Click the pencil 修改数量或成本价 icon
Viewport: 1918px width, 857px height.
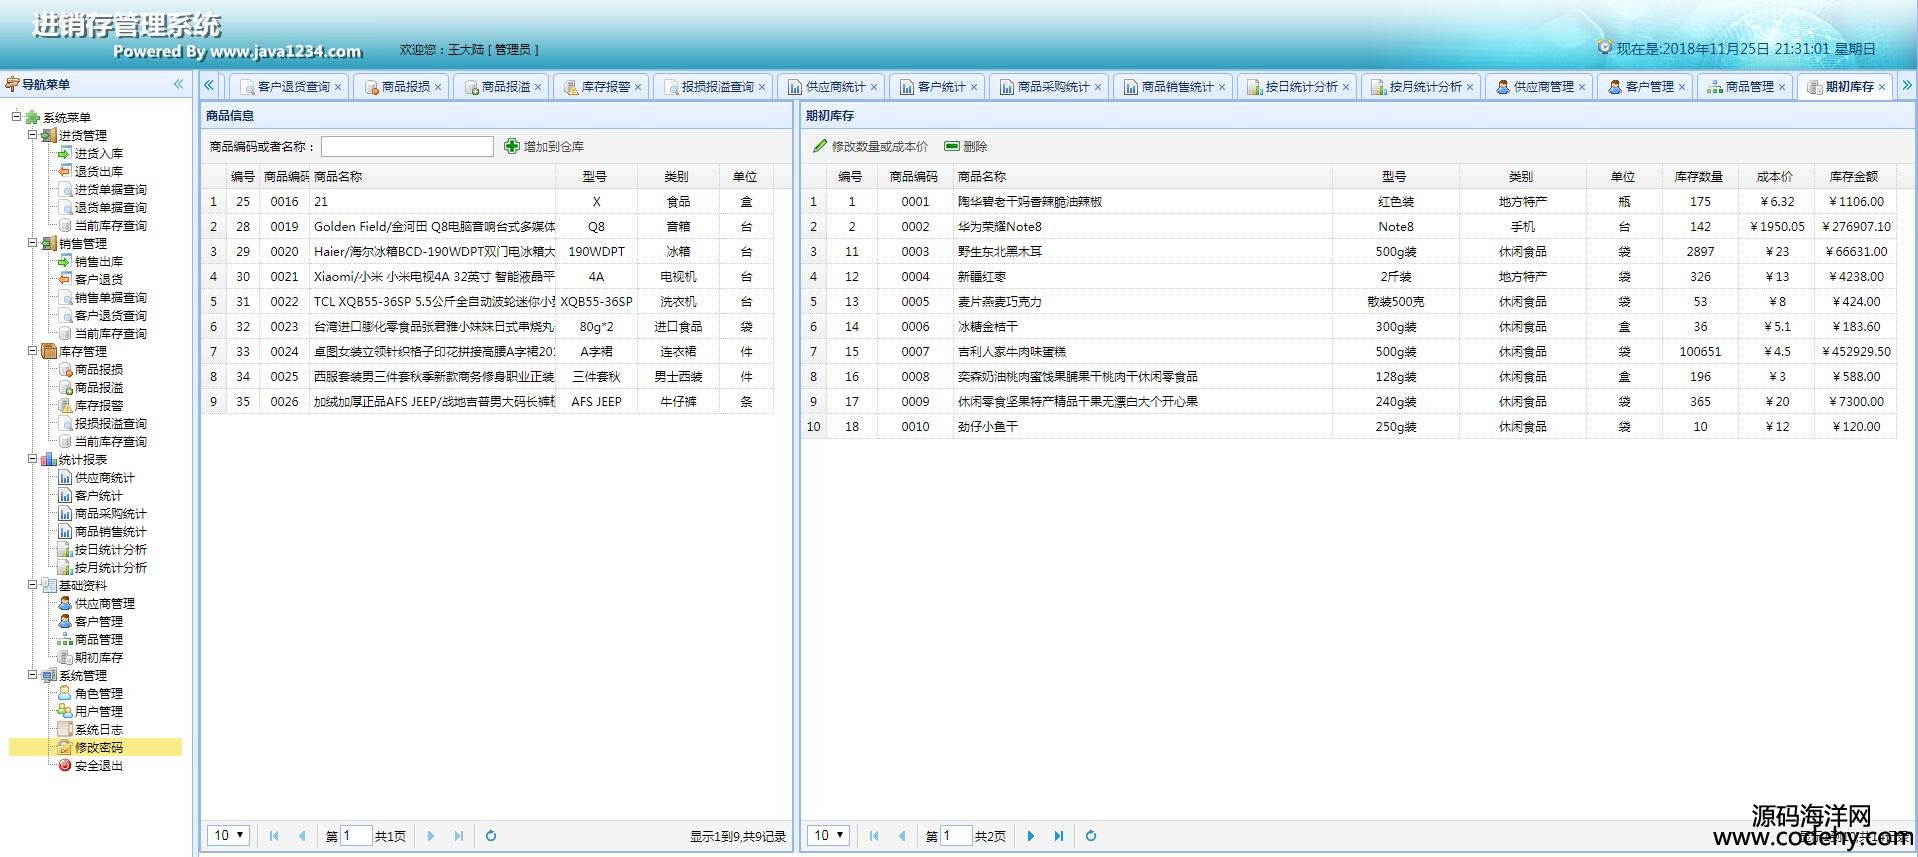tap(820, 147)
